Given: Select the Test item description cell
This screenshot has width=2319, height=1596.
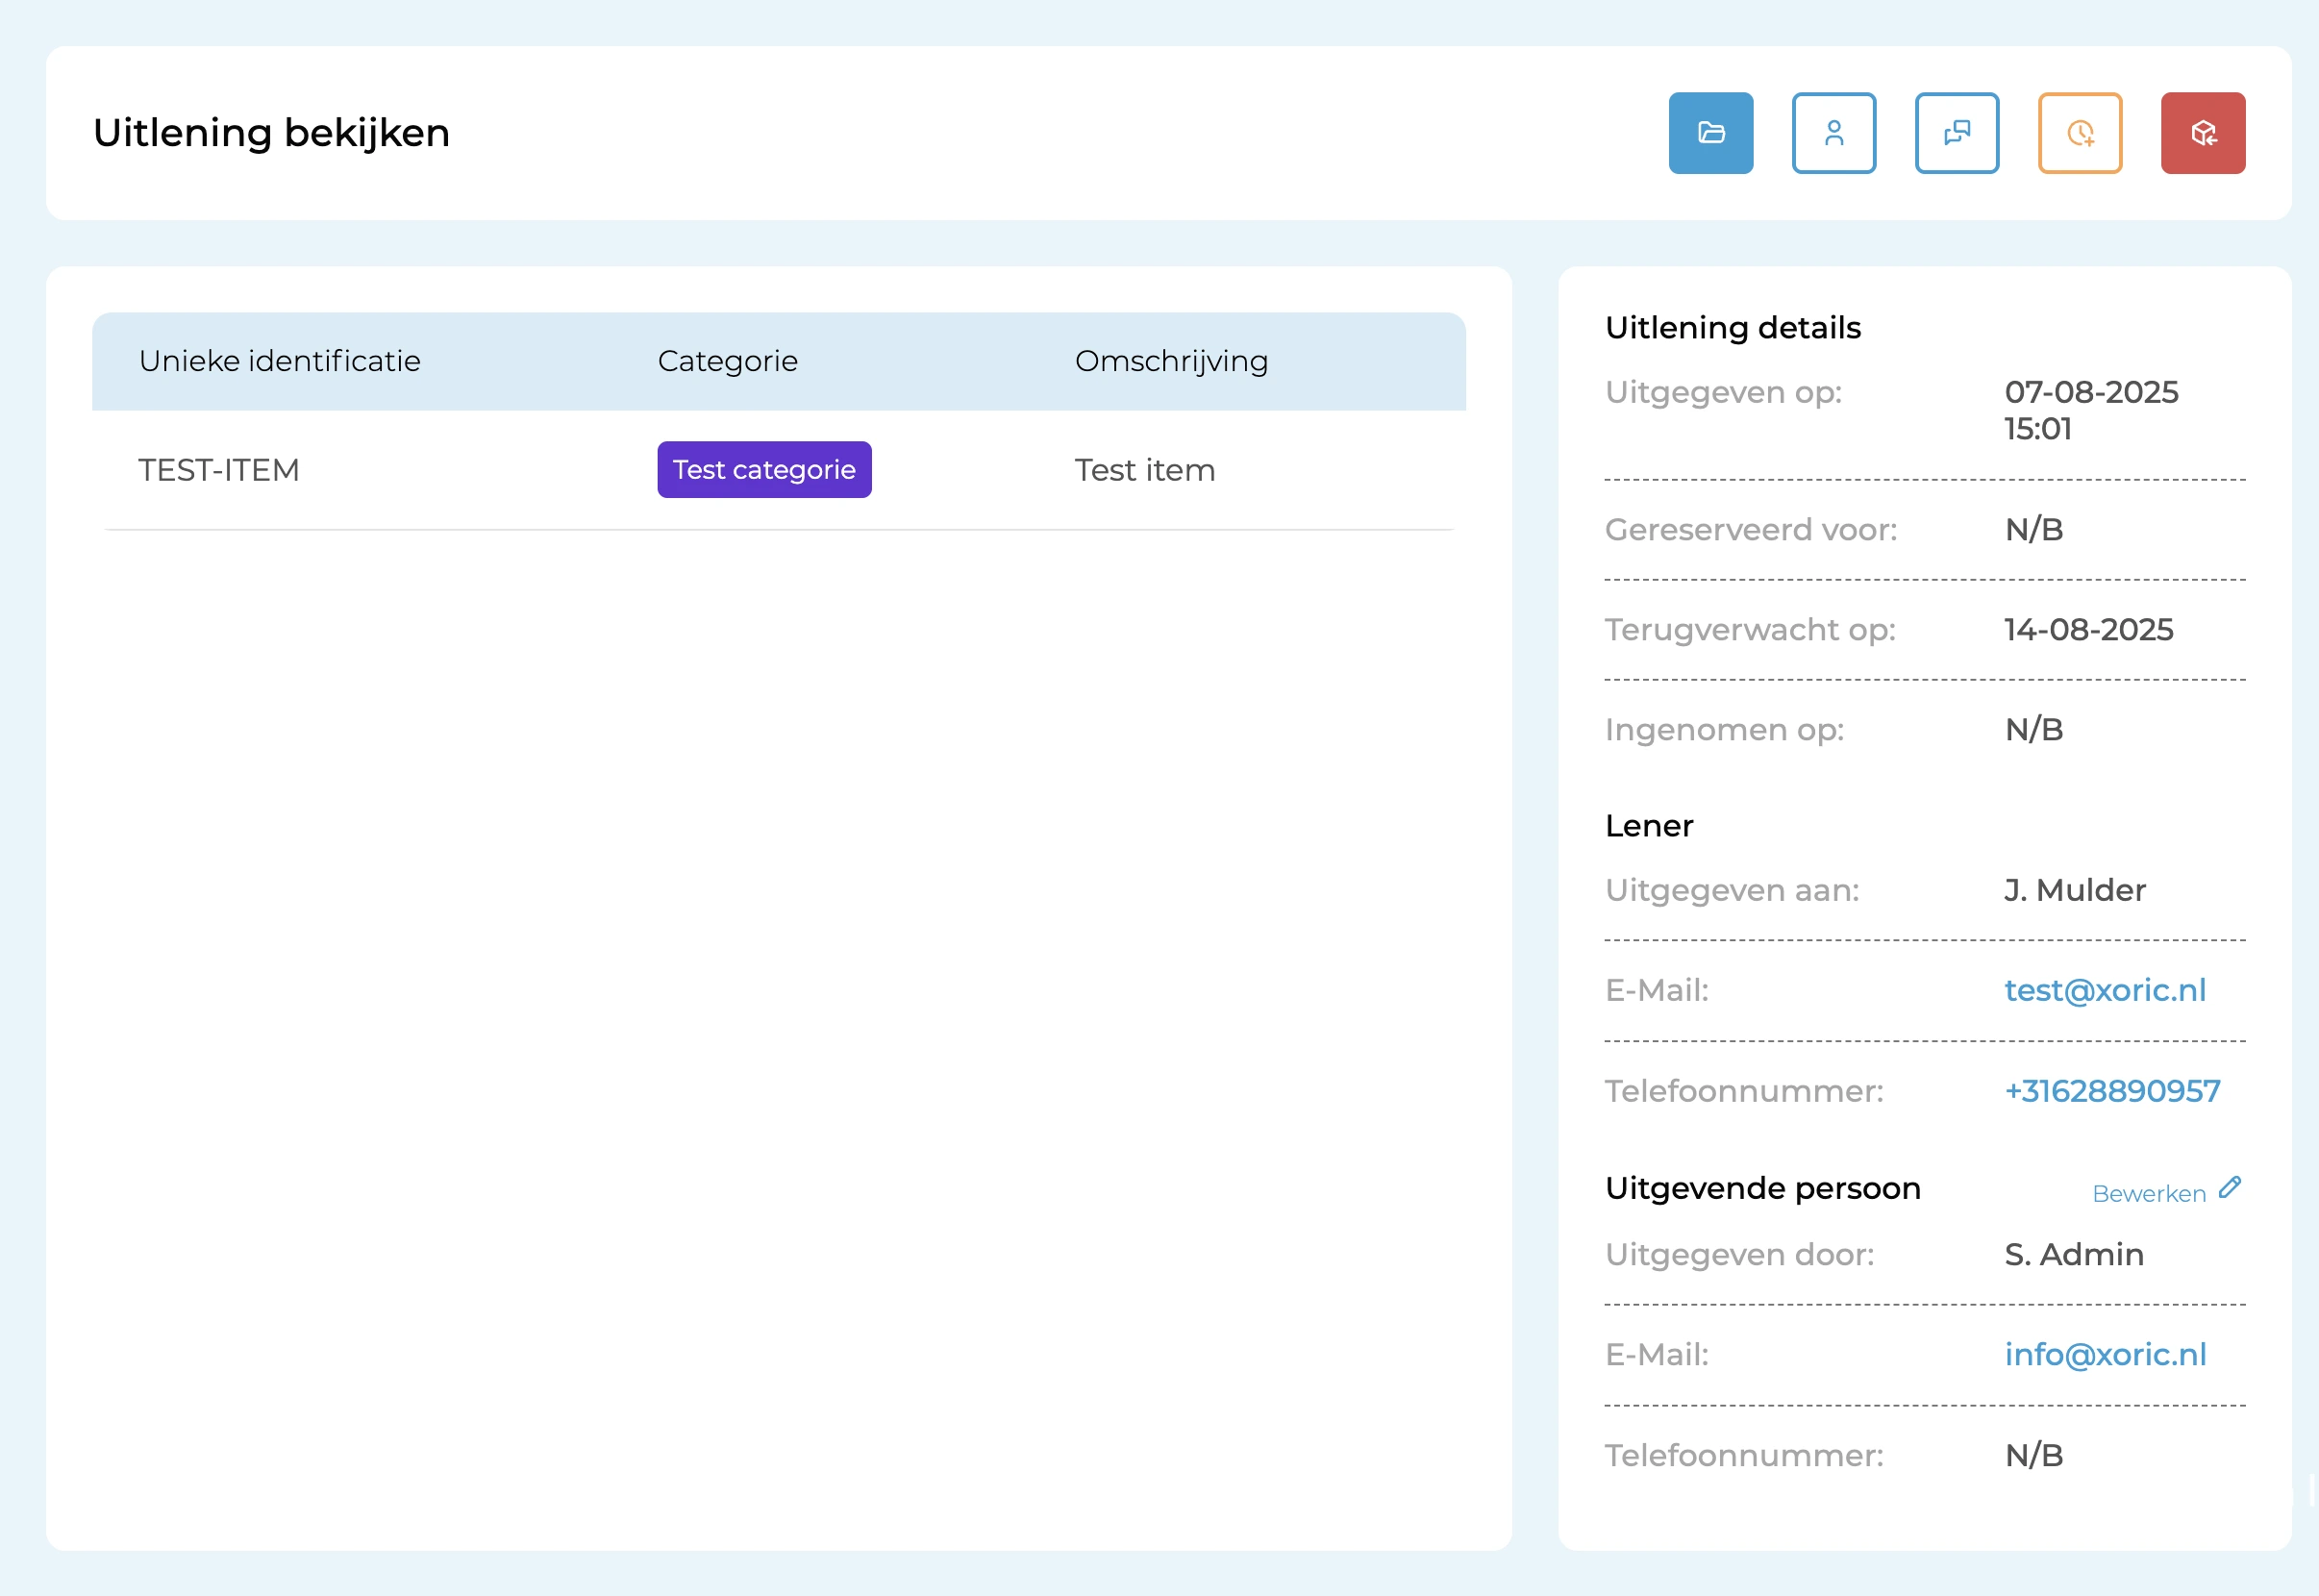Looking at the screenshot, I should 1144,469.
